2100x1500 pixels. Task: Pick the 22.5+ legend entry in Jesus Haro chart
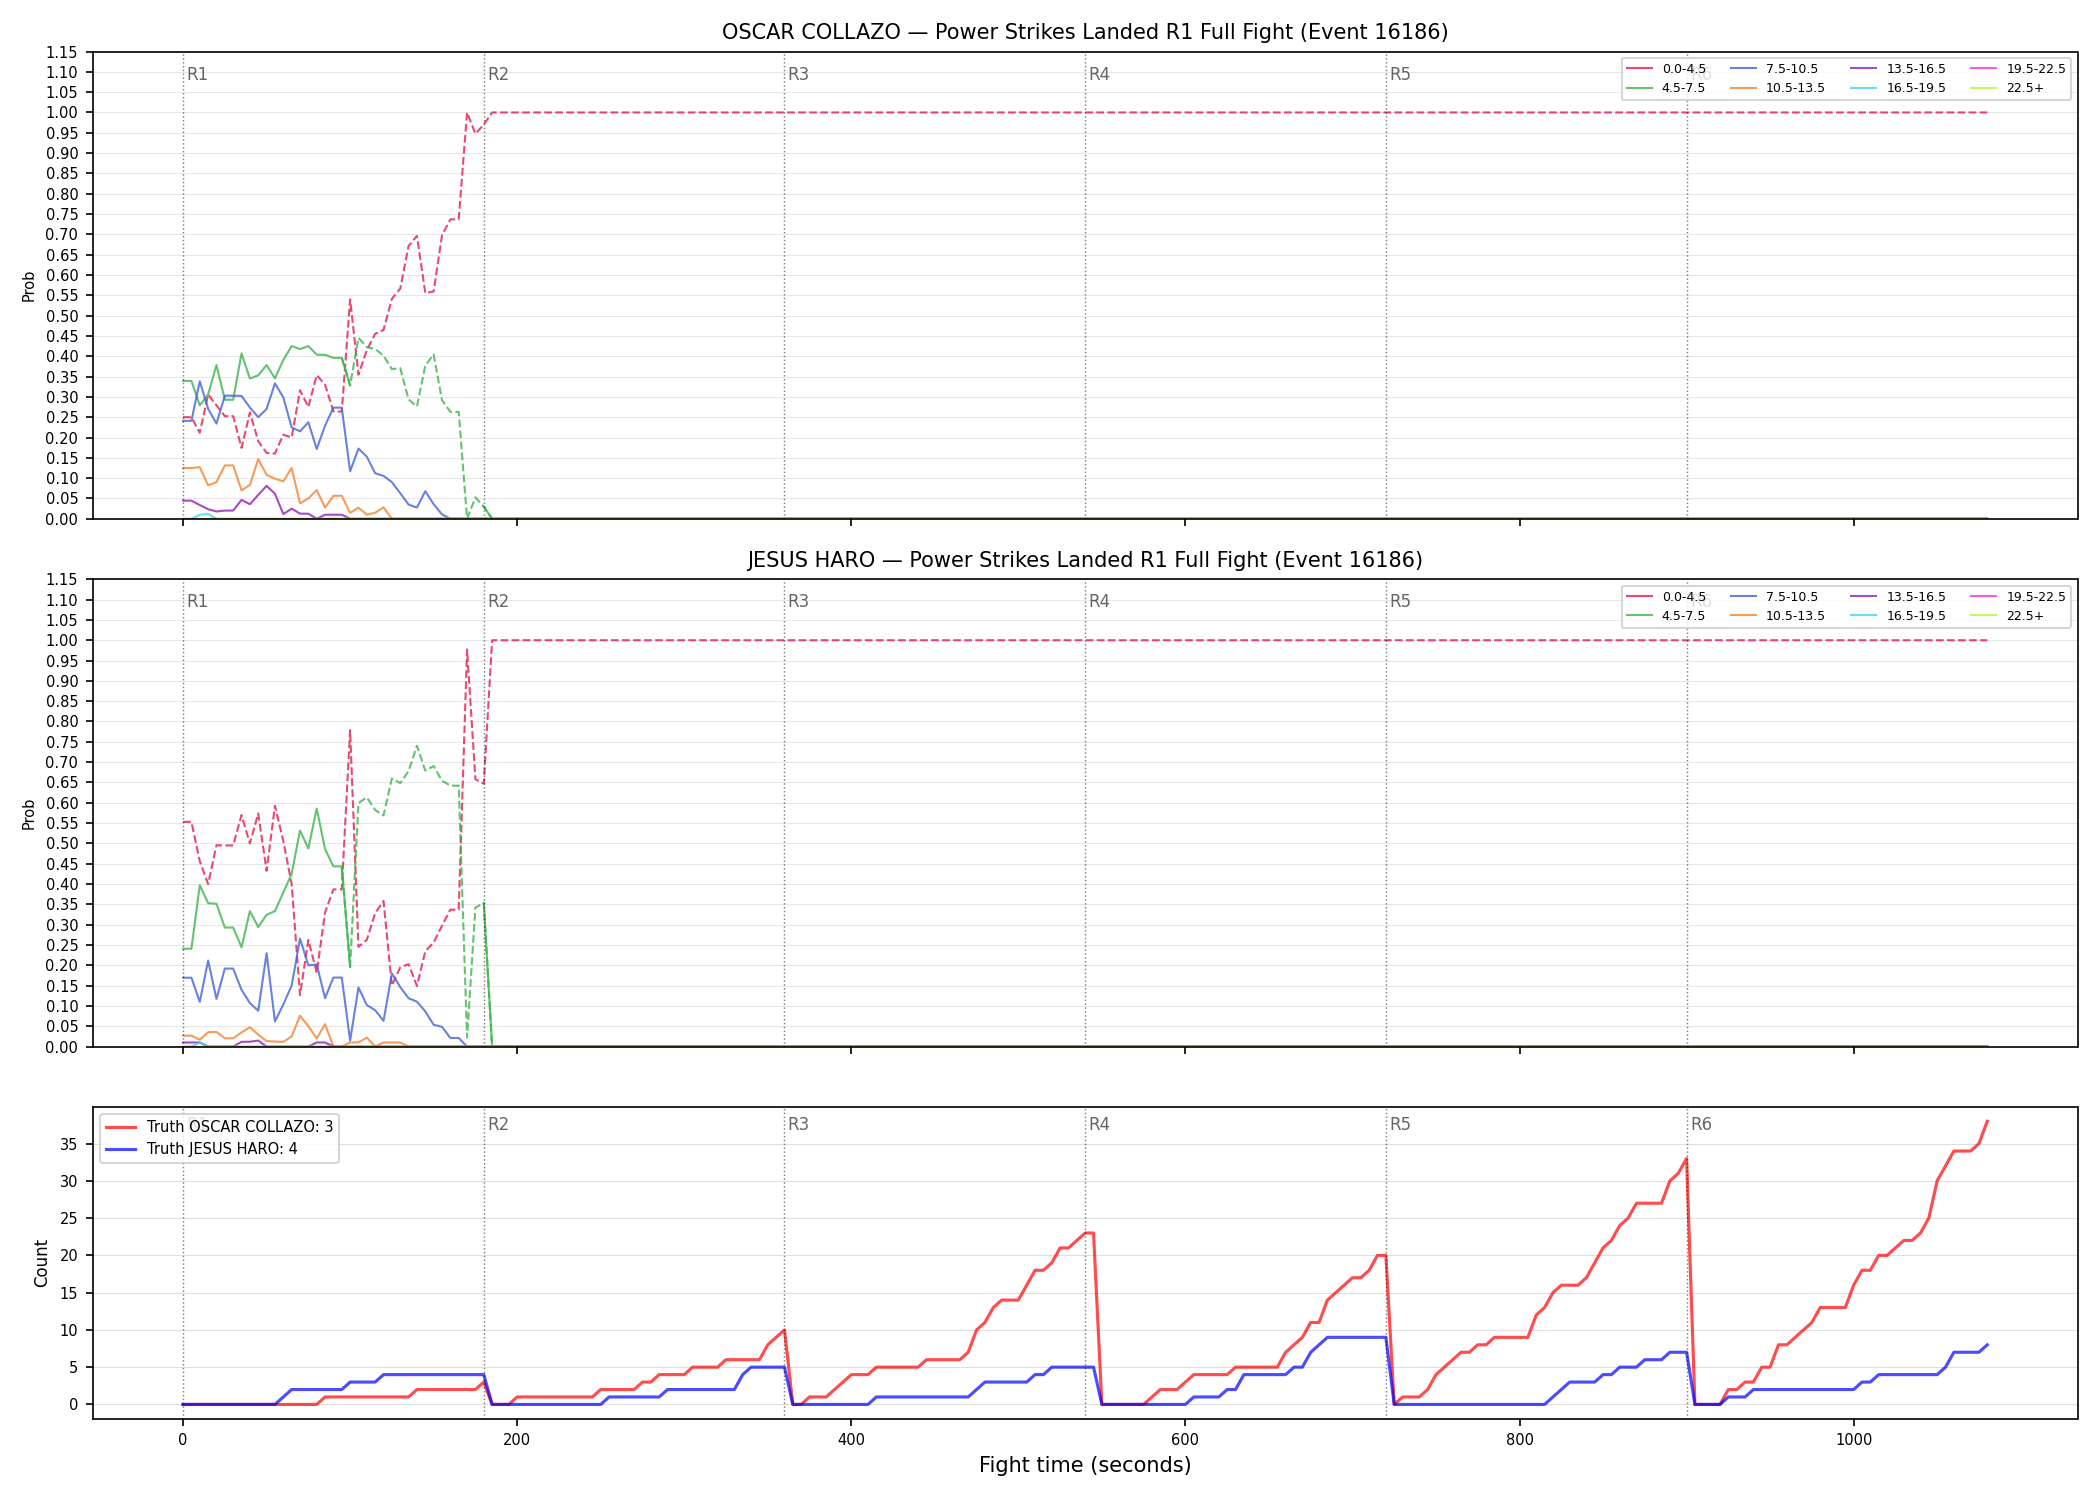pyautogui.click(x=2007, y=616)
